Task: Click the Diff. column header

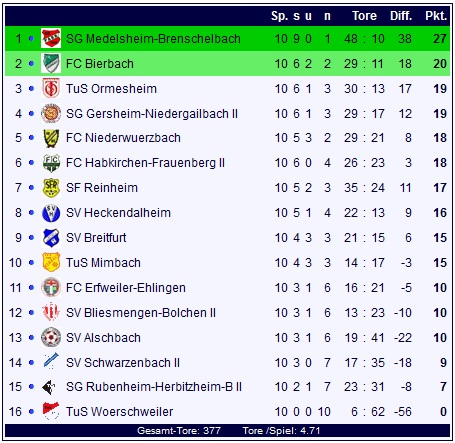Action: [401, 16]
